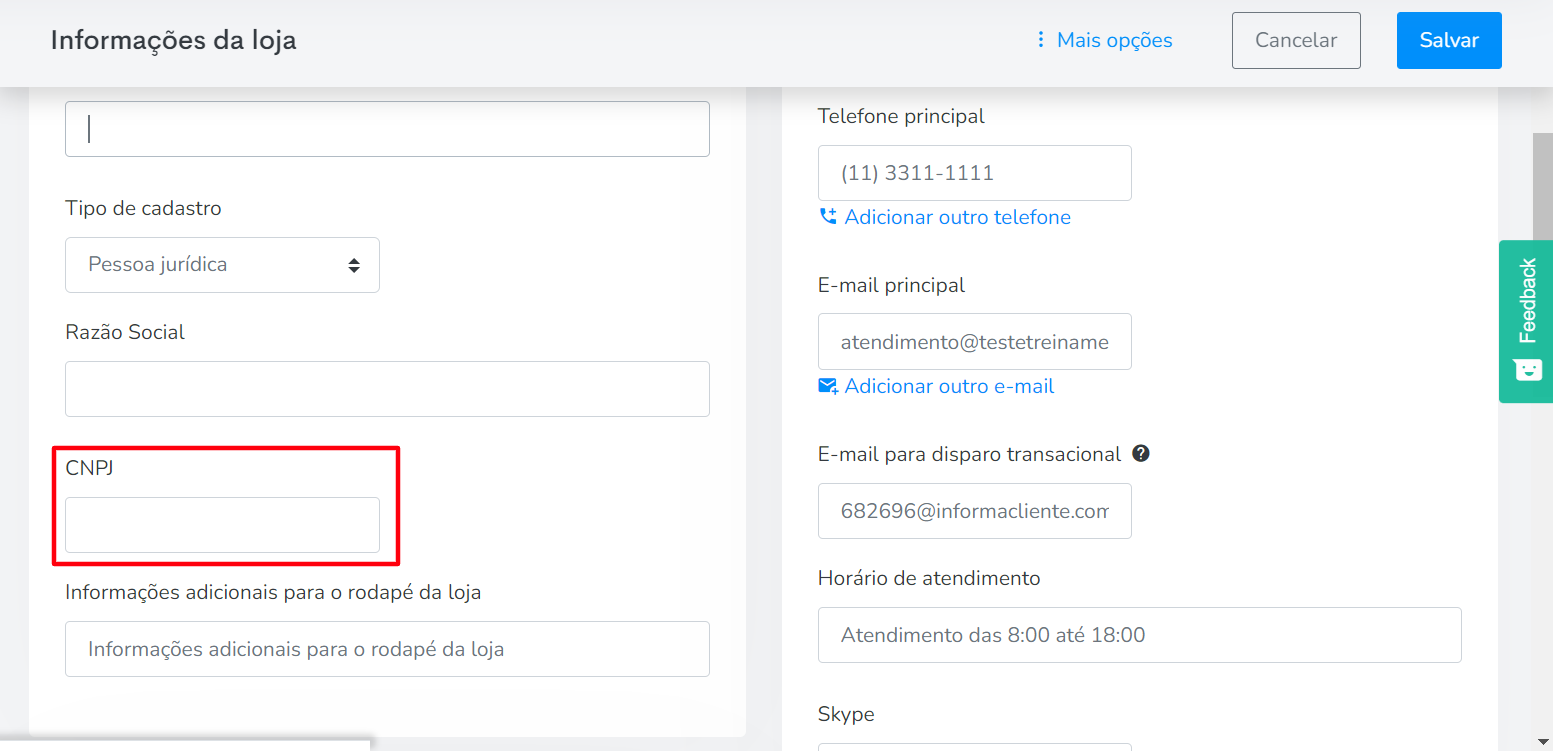1553x751 pixels.
Task: Open the Mais opções three-dot menu icon
Action: point(1041,40)
